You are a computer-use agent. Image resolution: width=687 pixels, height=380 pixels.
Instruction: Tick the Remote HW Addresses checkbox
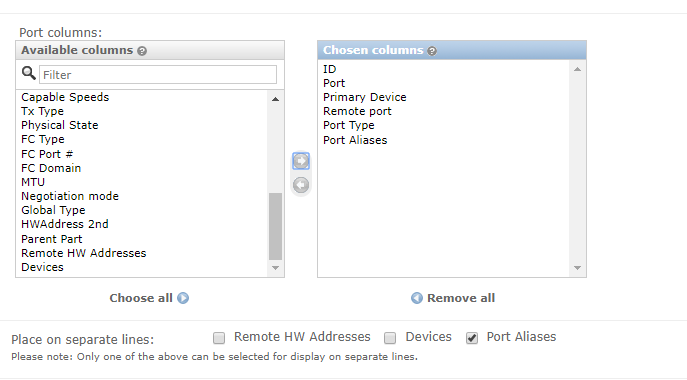pos(219,338)
